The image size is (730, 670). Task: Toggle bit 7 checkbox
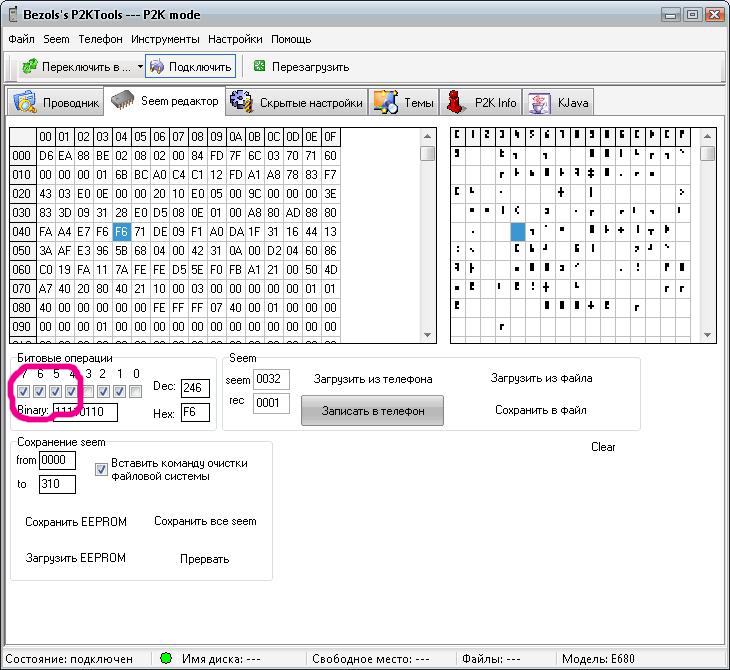click(23, 392)
